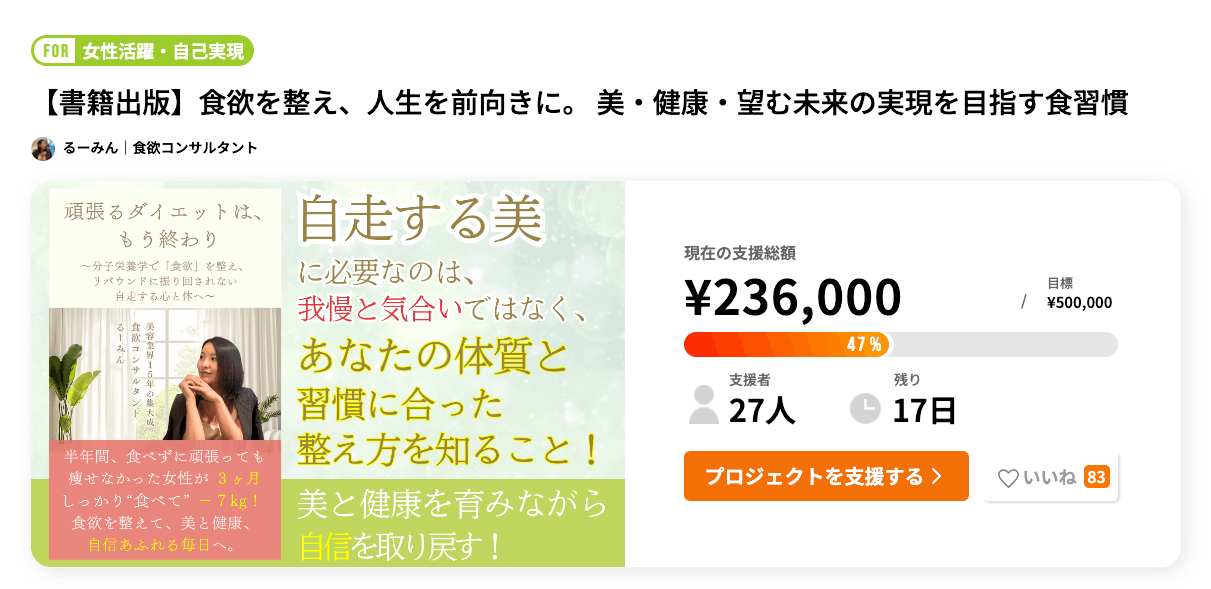Select the 27人 supporter count
The height and width of the screenshot is (589, 1211).
pos(762,410)
